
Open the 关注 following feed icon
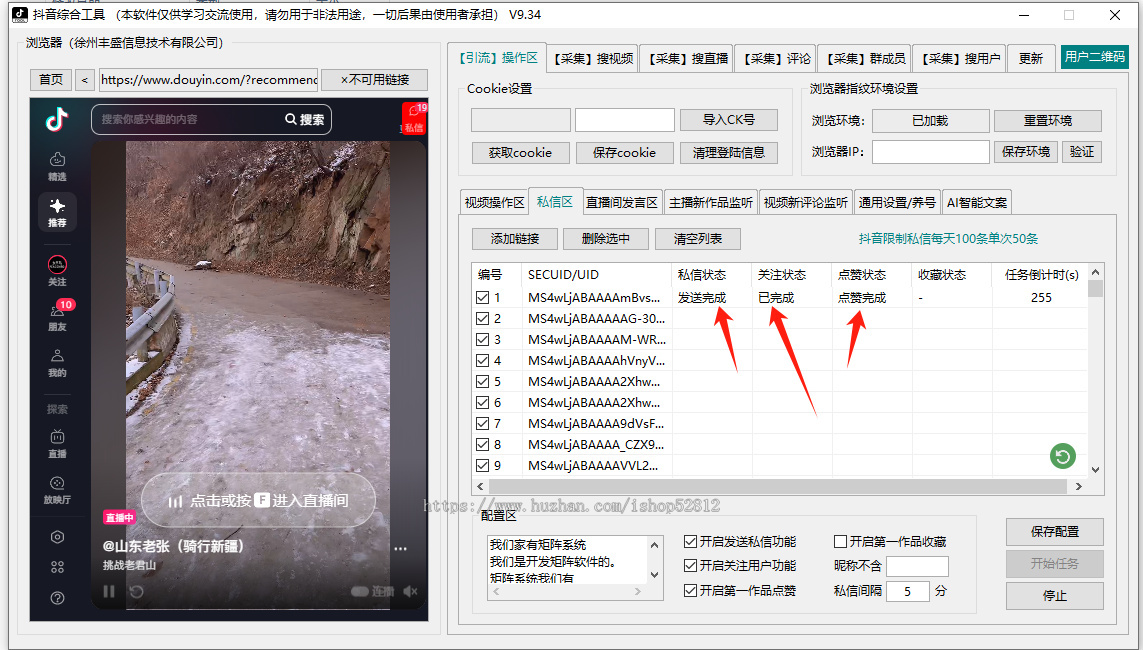click(x=57, y=271)
